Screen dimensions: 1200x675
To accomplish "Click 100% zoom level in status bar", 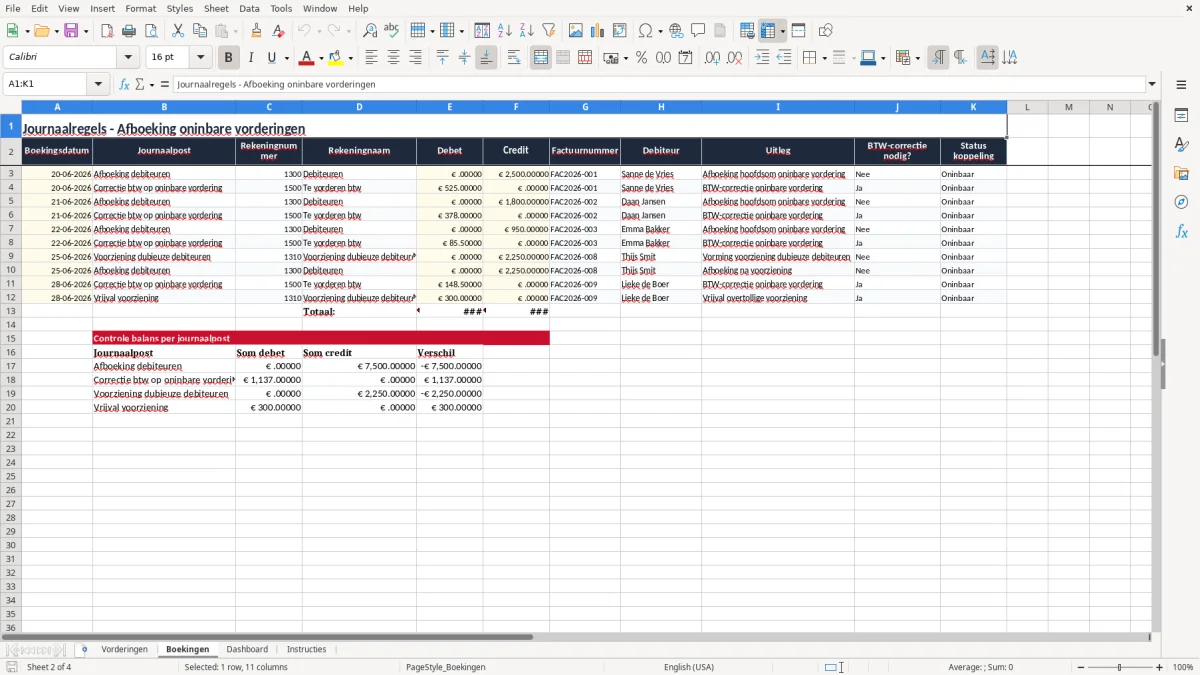I will (1183, 667).
